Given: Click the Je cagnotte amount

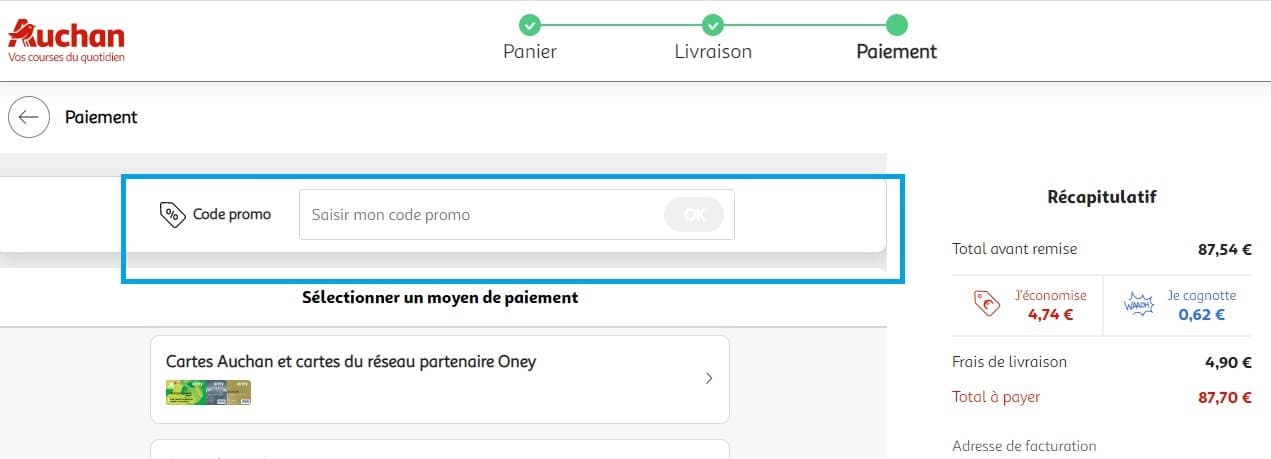Looking at the screenshot, I should [x=1201, y=315].
